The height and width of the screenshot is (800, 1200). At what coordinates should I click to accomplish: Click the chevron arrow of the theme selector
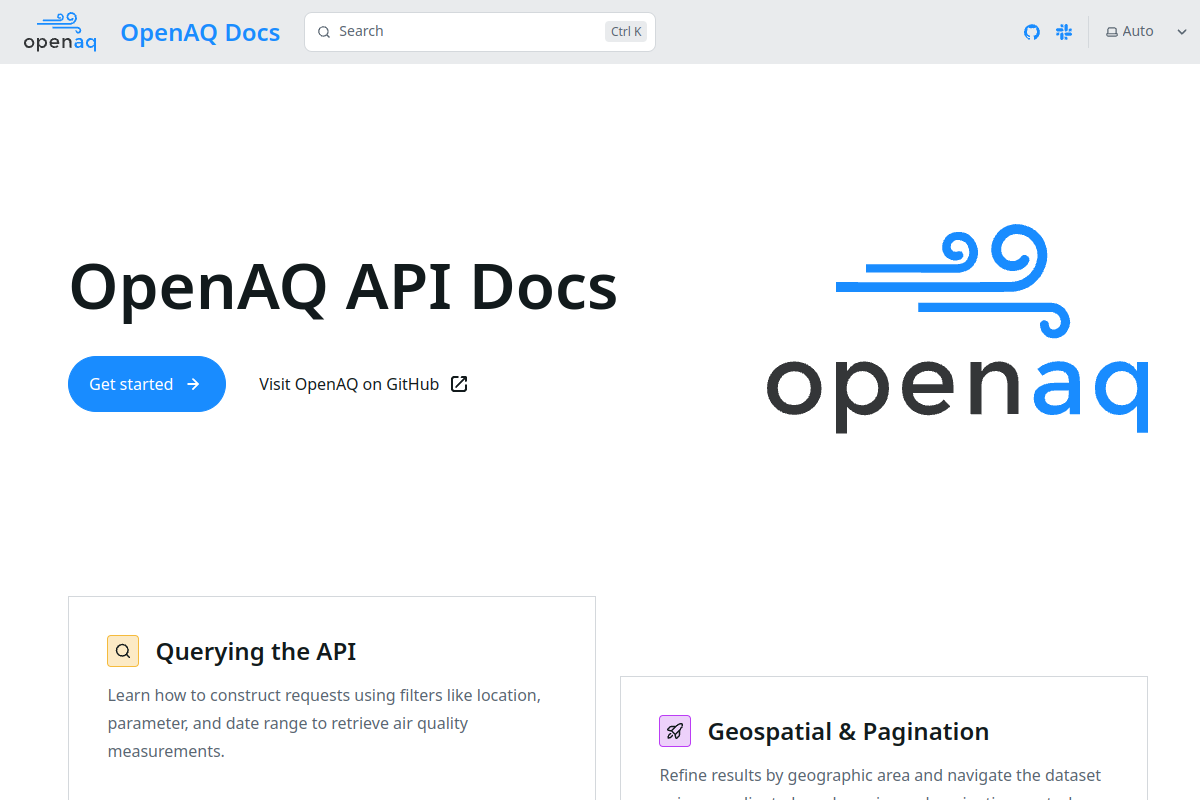pyautogui.click(x=1181, y=32)
